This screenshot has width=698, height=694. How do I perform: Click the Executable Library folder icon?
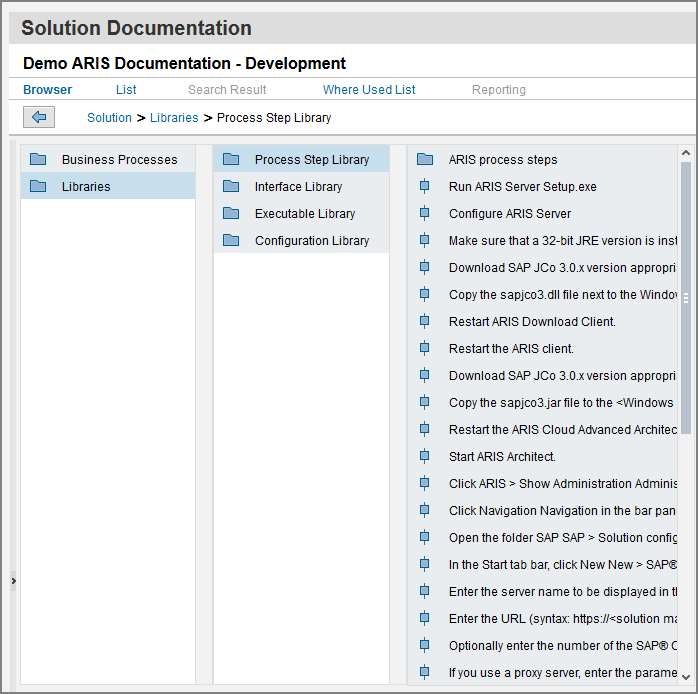click(x=231, y=213)
